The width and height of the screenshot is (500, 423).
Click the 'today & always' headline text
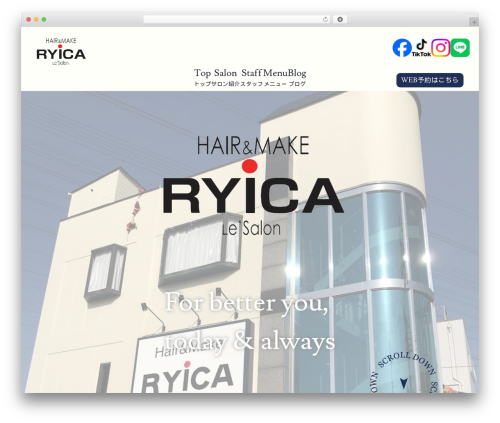point(250,342)
